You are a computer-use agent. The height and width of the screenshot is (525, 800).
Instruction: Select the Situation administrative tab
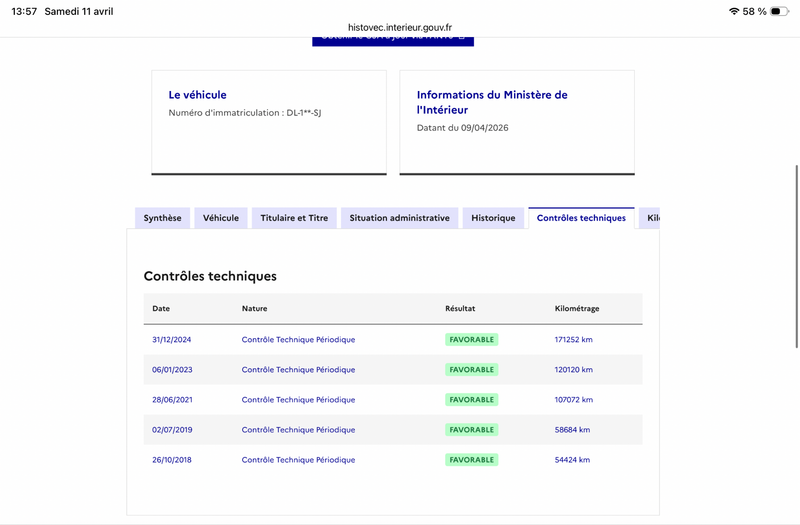tap(399, 218)
